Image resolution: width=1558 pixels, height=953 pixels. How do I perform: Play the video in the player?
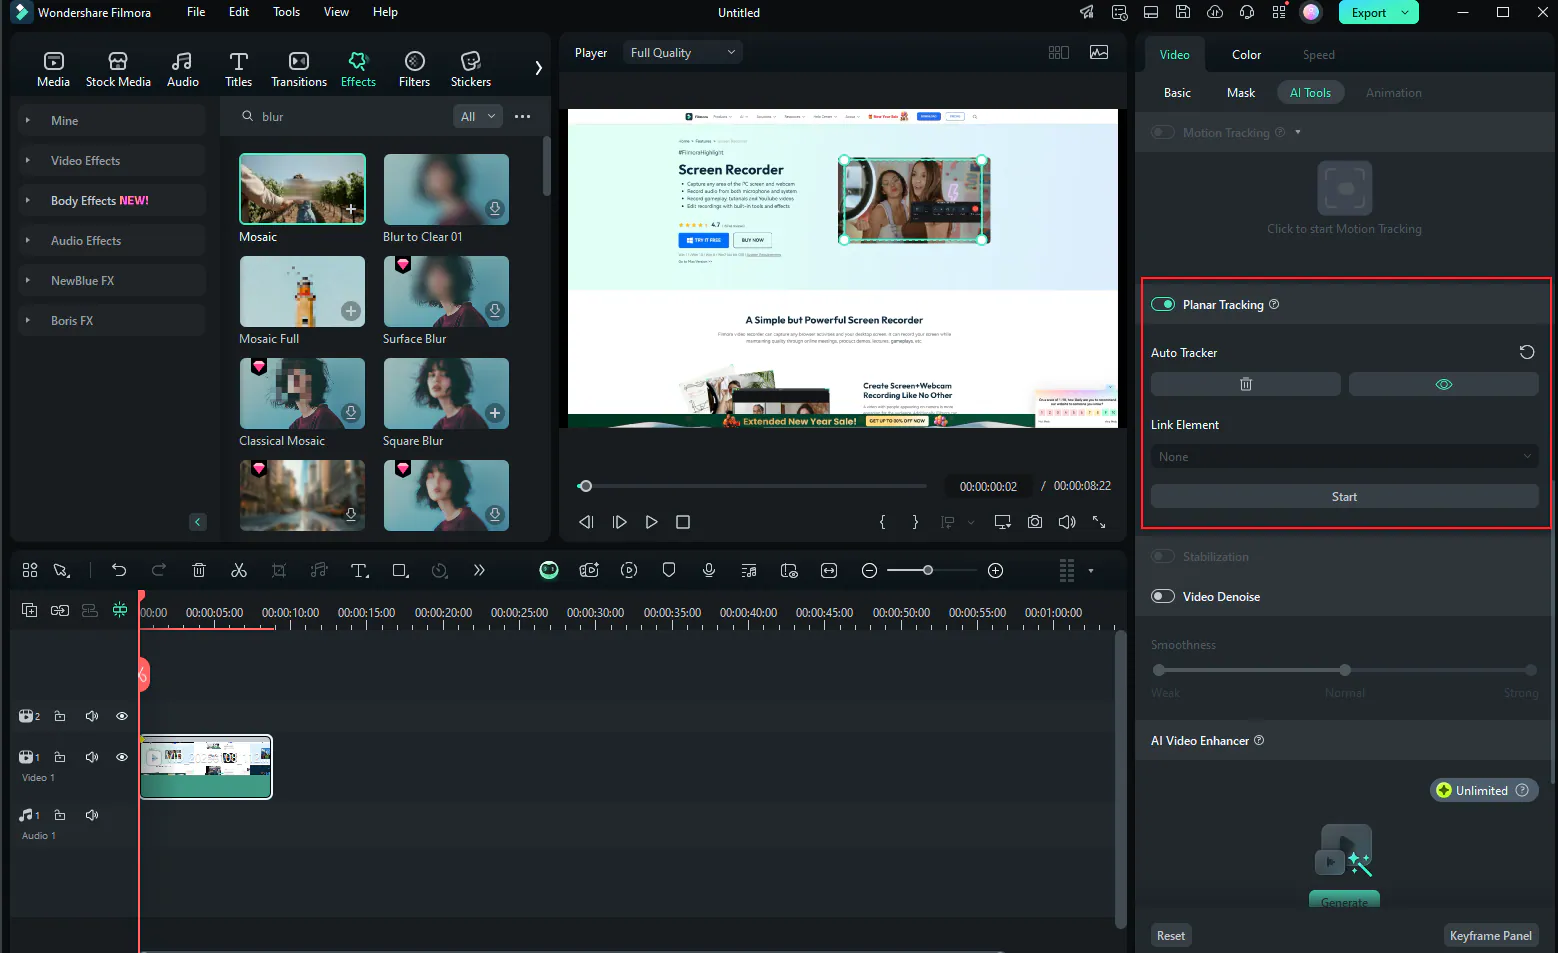pyautogui.click(x=651, y=522)
